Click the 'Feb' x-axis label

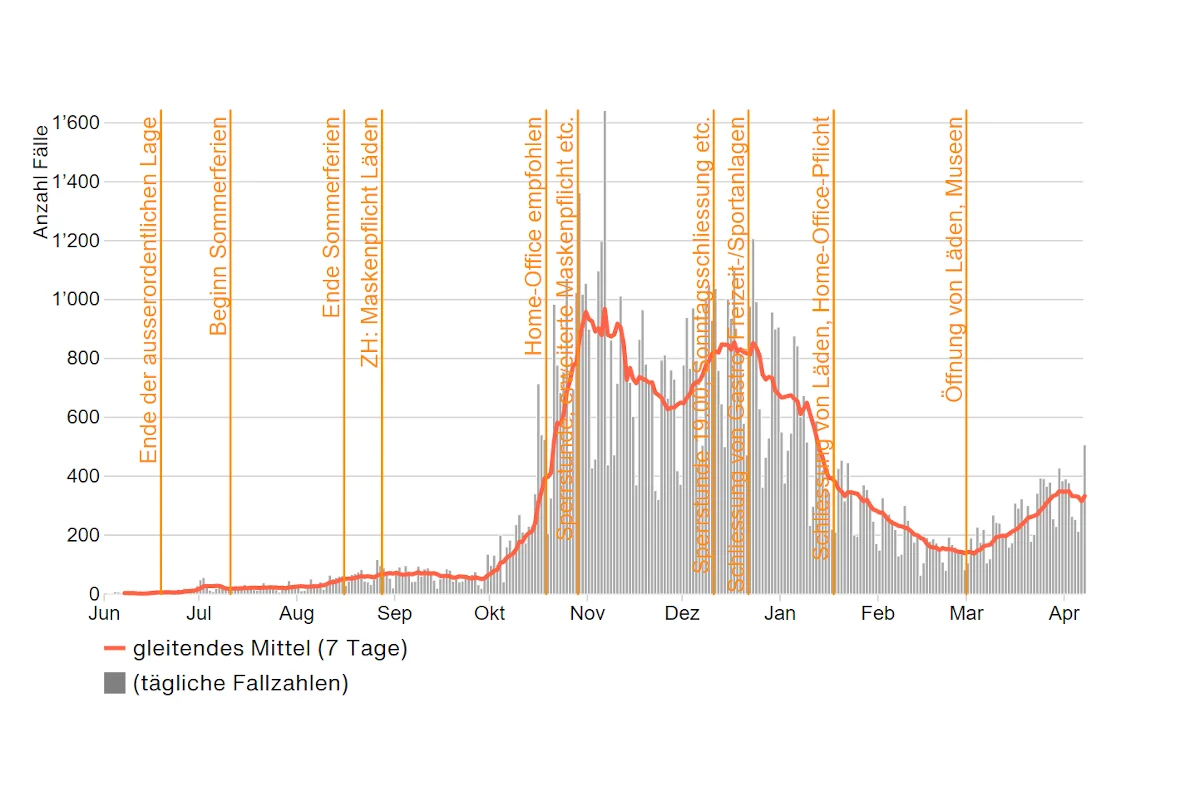pyautogui.click(x=878, y=613)
